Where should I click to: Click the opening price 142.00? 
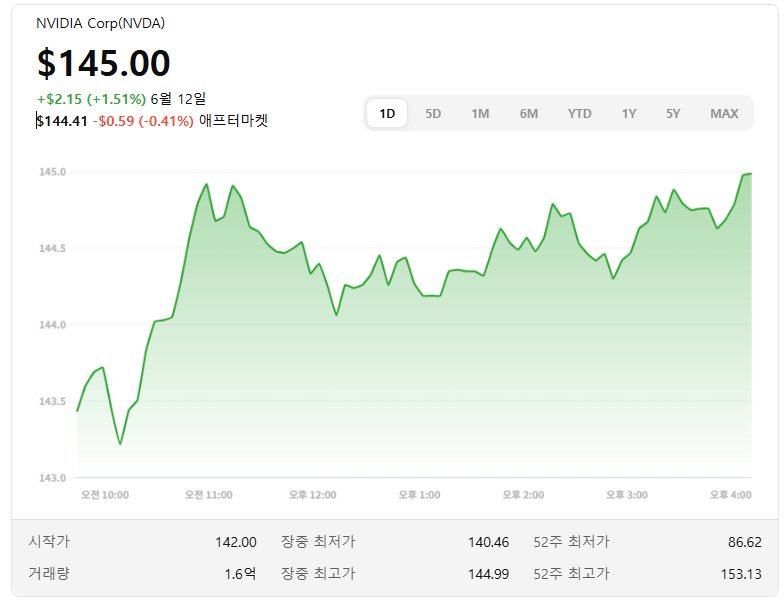[x=236, y=542]
